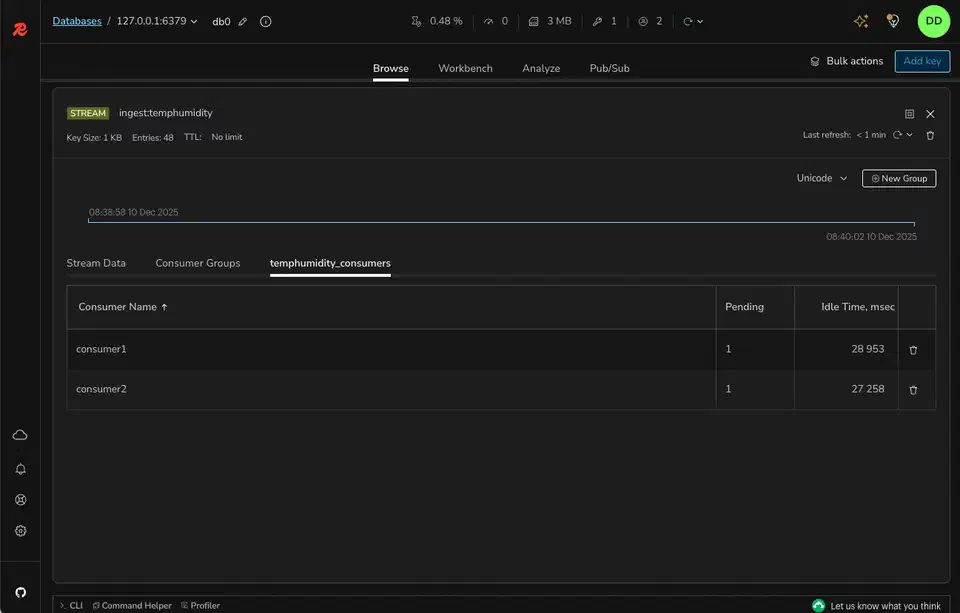Image resolution: width=960 pixels, height=613 pixels.
Task: Expand the auto-refresh dropdown near Last refresh
Action: click(x=908, y=133)
